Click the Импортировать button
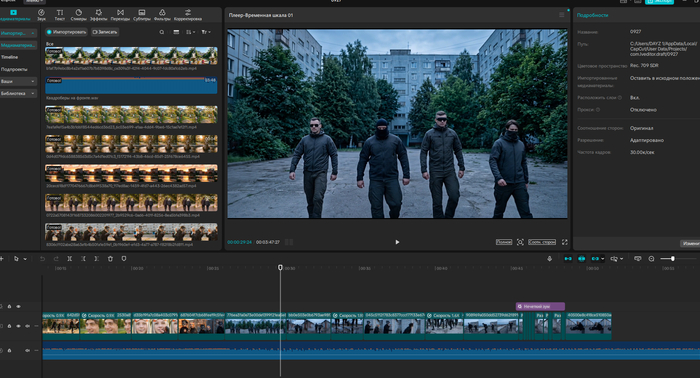The height and width of the screenshot is (378, 700). (x=66, y=32)
